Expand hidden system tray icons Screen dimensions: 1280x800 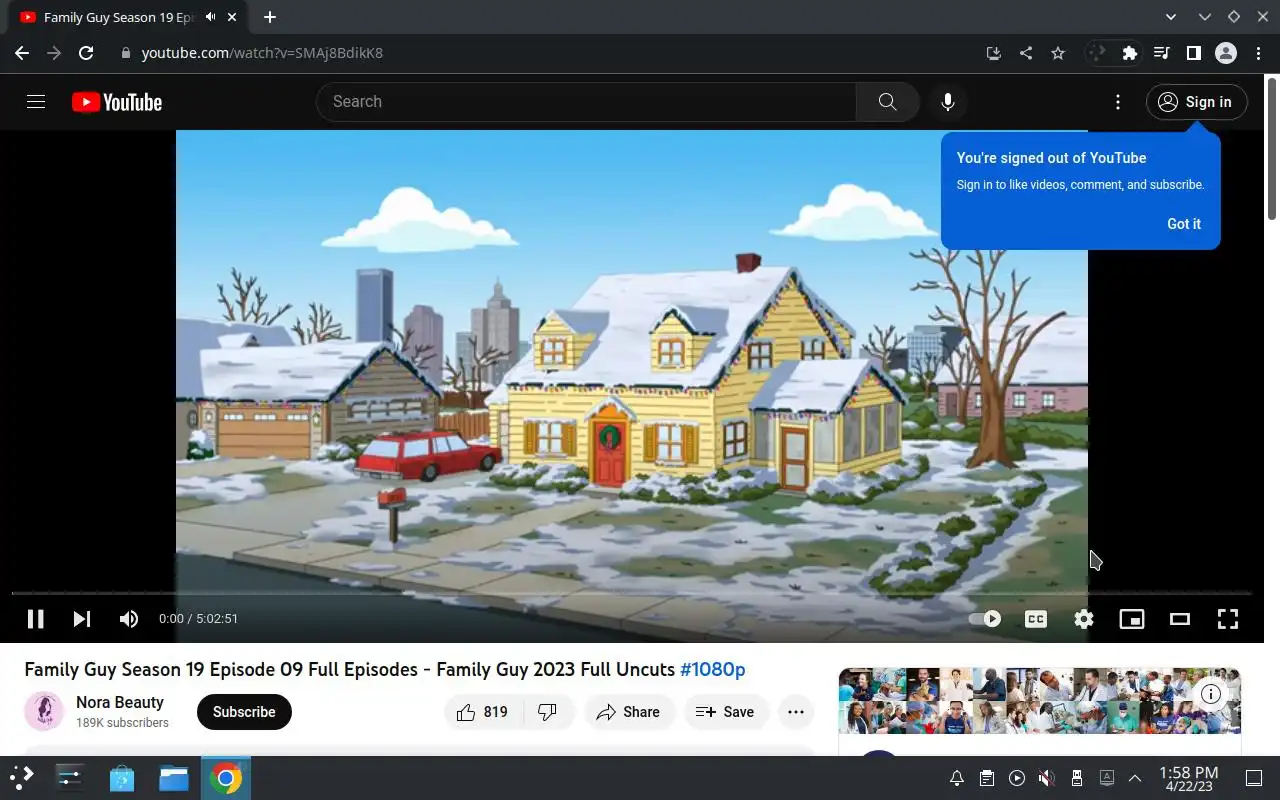click(x=1135, y=778)
